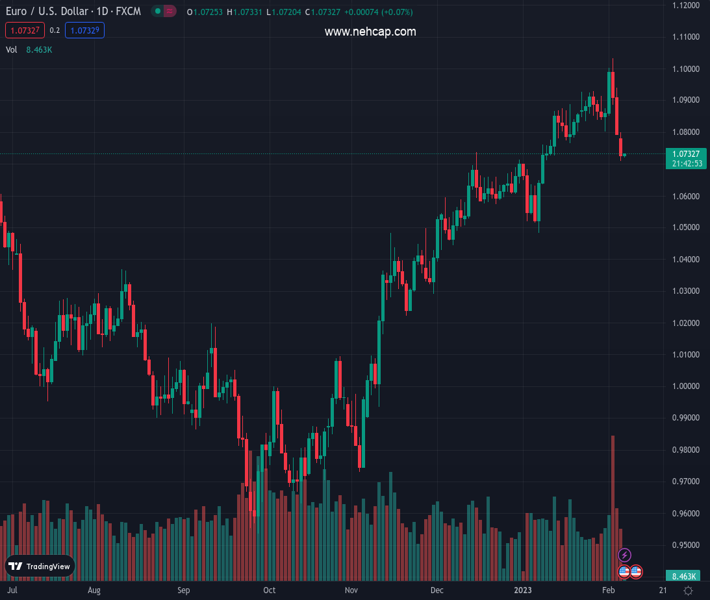Click the spread value 0.2 between prices

pos(55,30)
